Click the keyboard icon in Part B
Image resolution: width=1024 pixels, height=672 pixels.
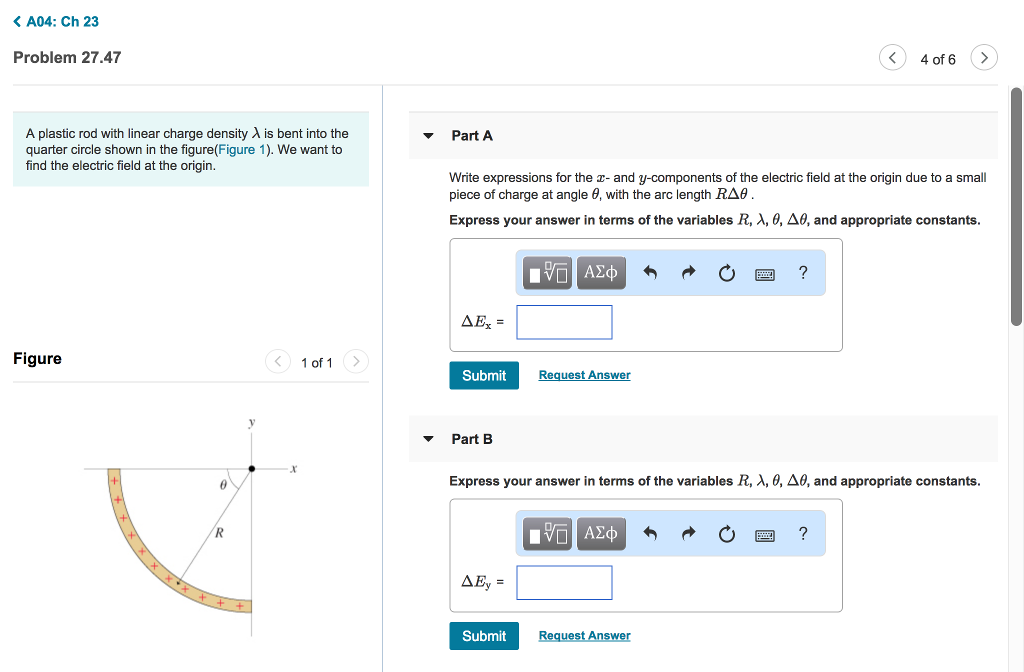tap(765, 533)
